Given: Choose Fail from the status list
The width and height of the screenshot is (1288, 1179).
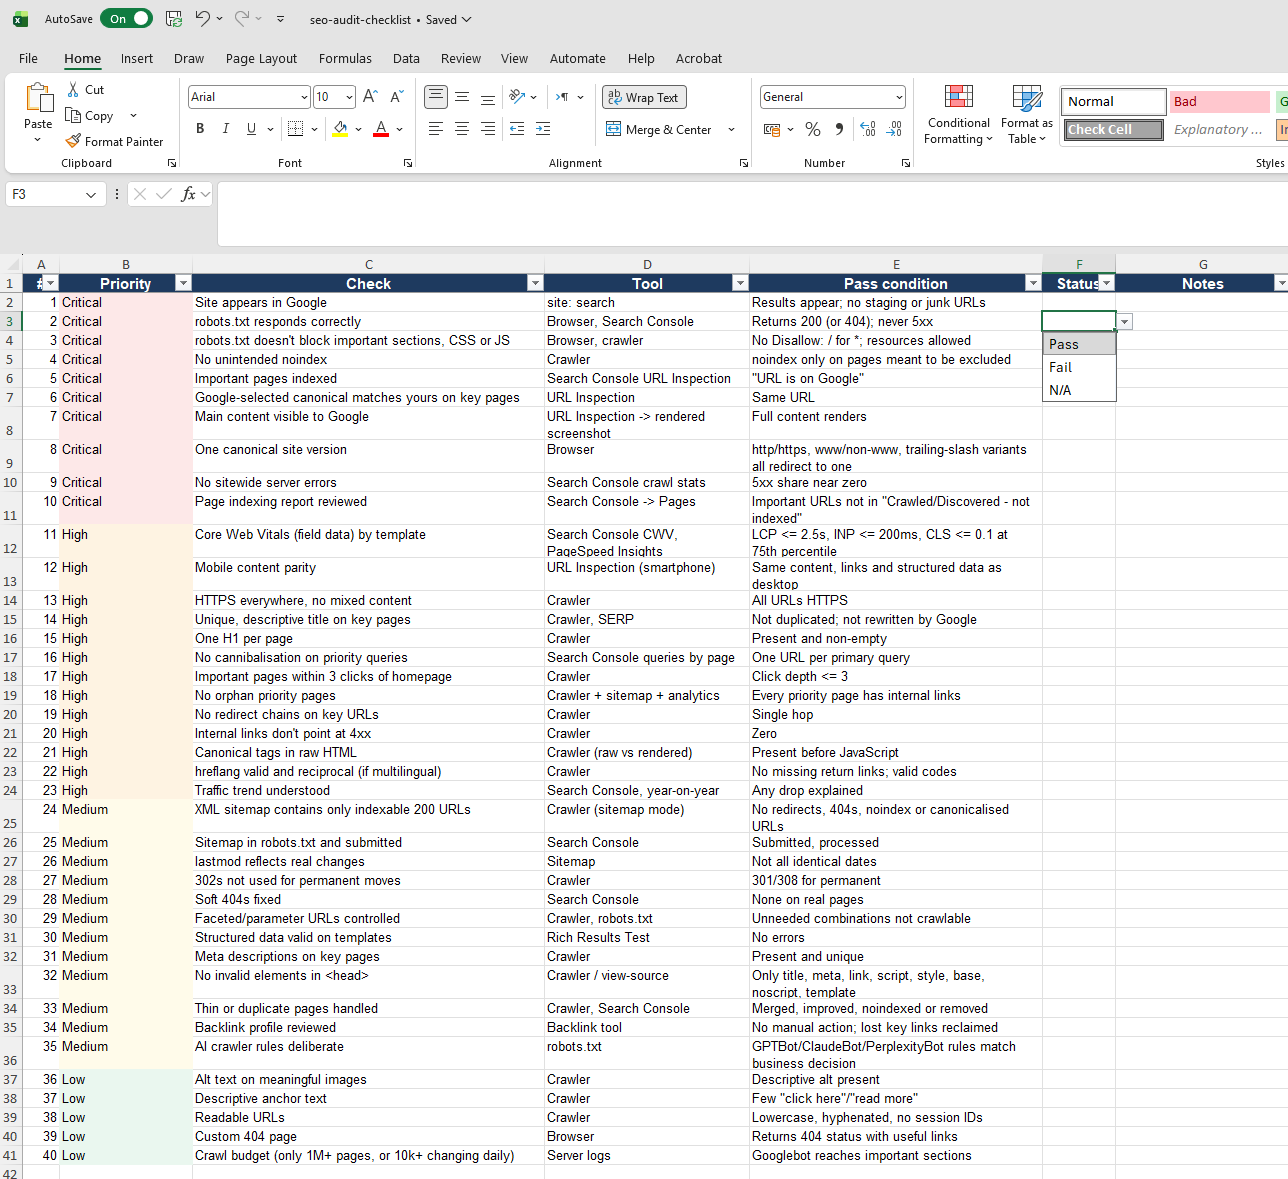Looking at the screenshot, I should [x=1079, y=367].
